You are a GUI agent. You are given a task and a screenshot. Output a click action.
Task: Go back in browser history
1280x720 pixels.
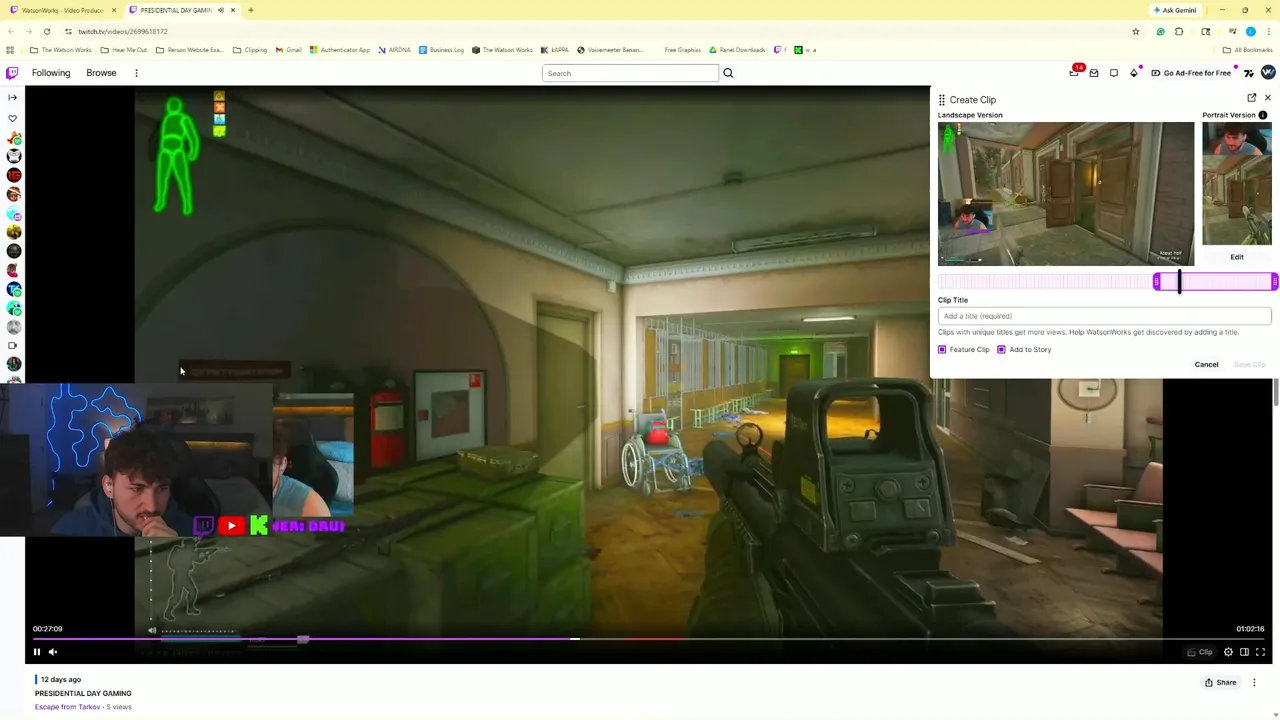coord(9,32)
